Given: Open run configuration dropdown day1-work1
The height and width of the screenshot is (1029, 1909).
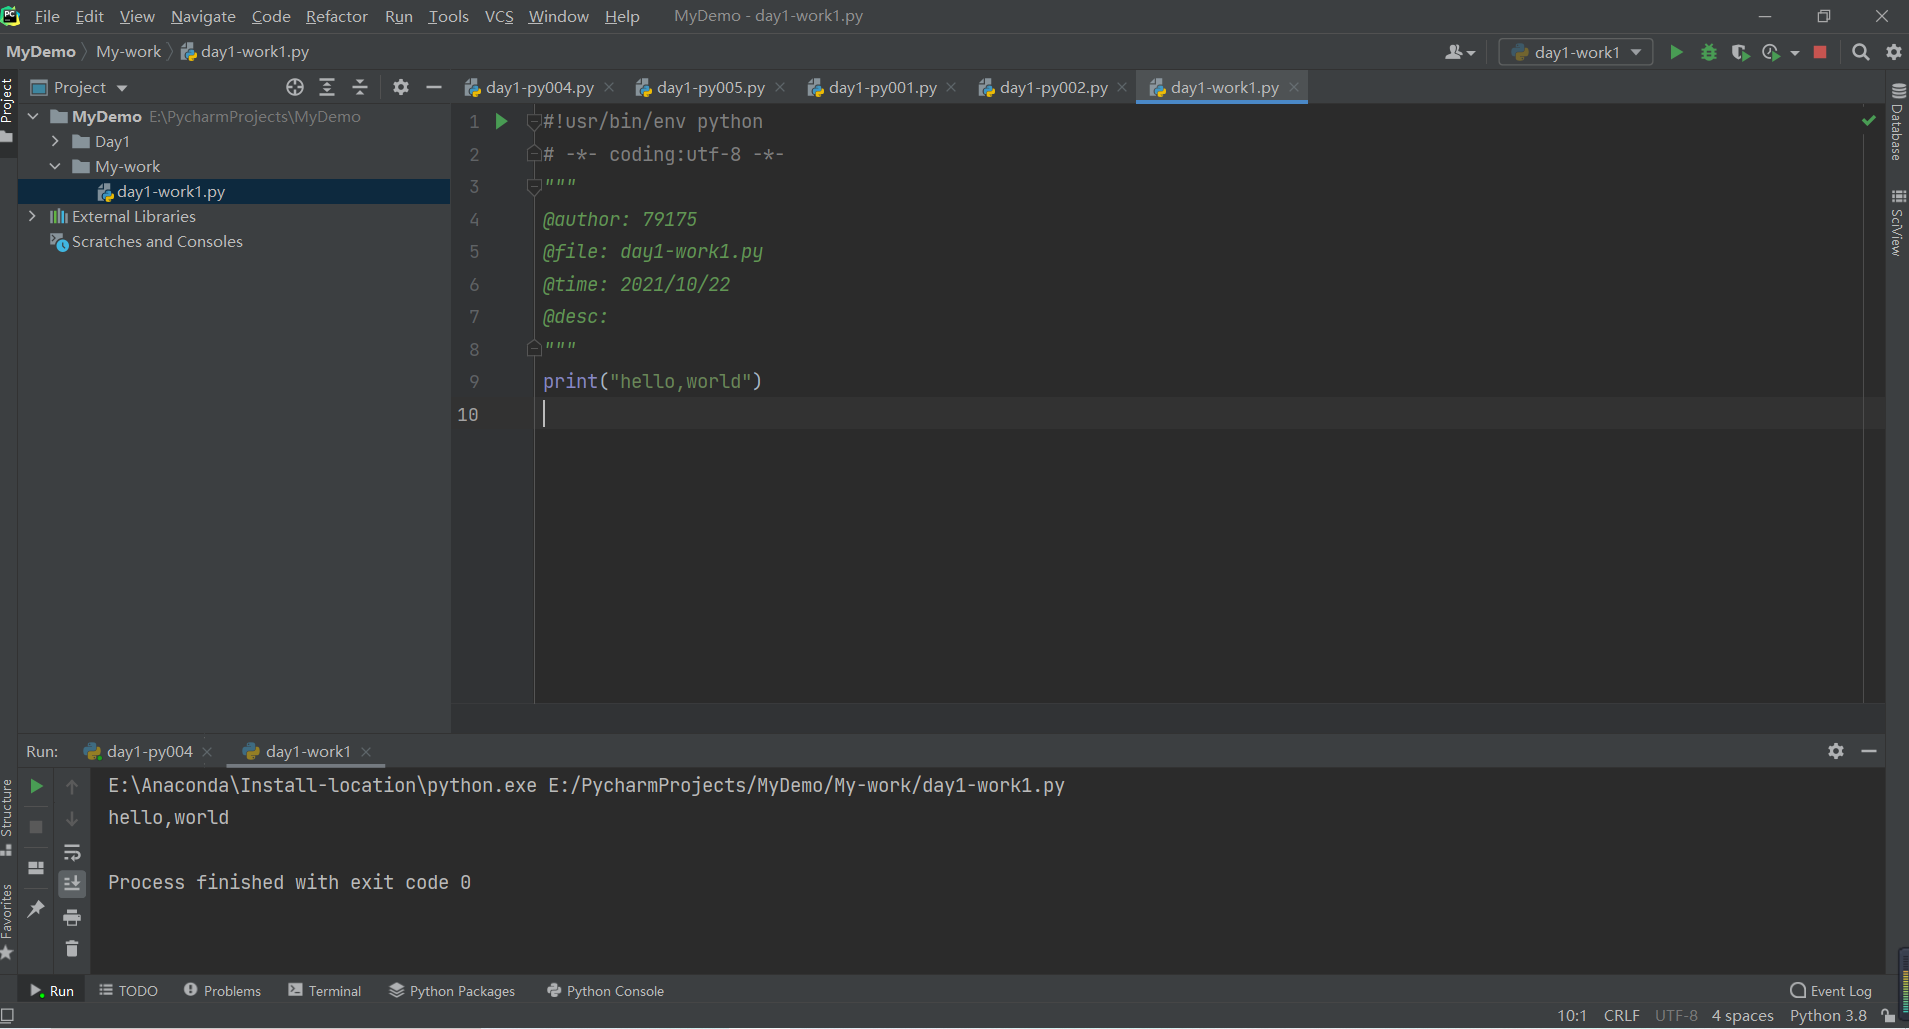Looking at the screenshot, I should 1576,52.
